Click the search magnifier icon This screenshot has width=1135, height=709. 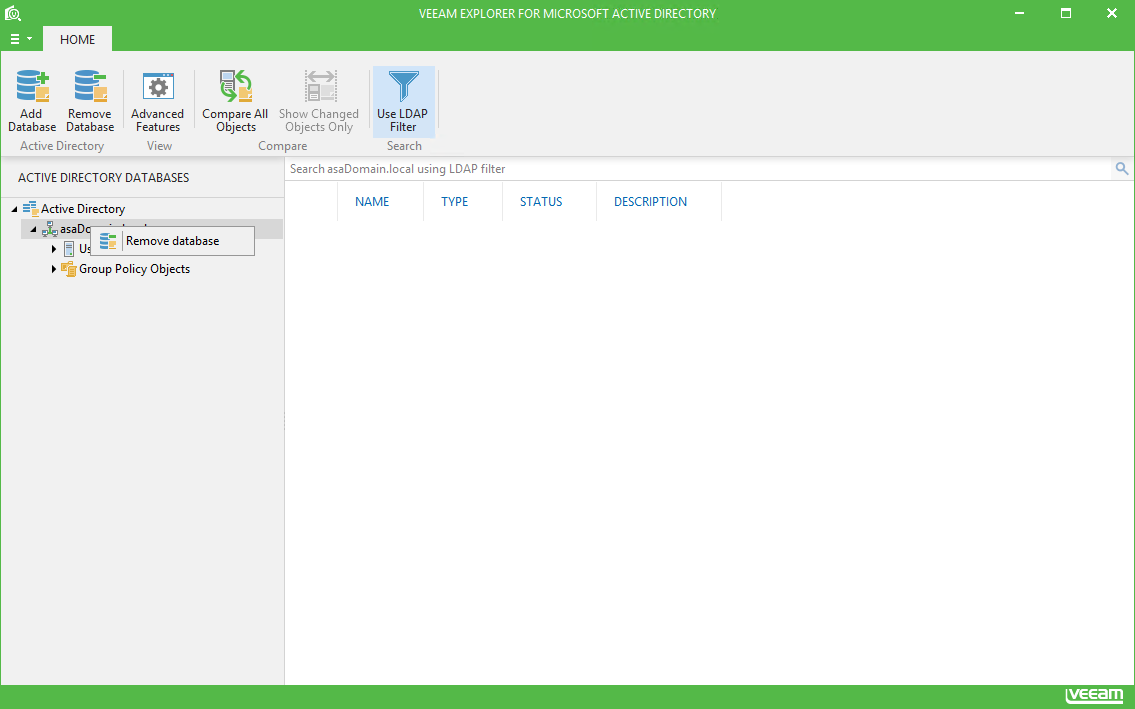coord(1122,169)
